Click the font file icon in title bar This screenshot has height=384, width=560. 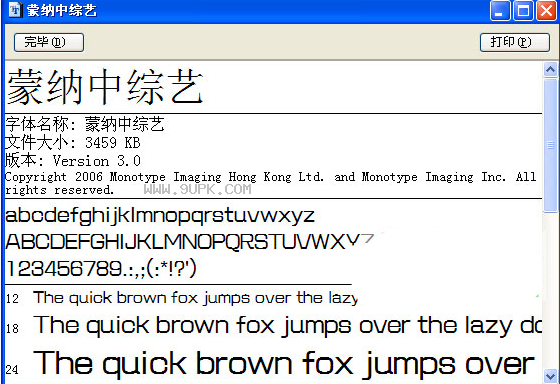coord(15,10)
